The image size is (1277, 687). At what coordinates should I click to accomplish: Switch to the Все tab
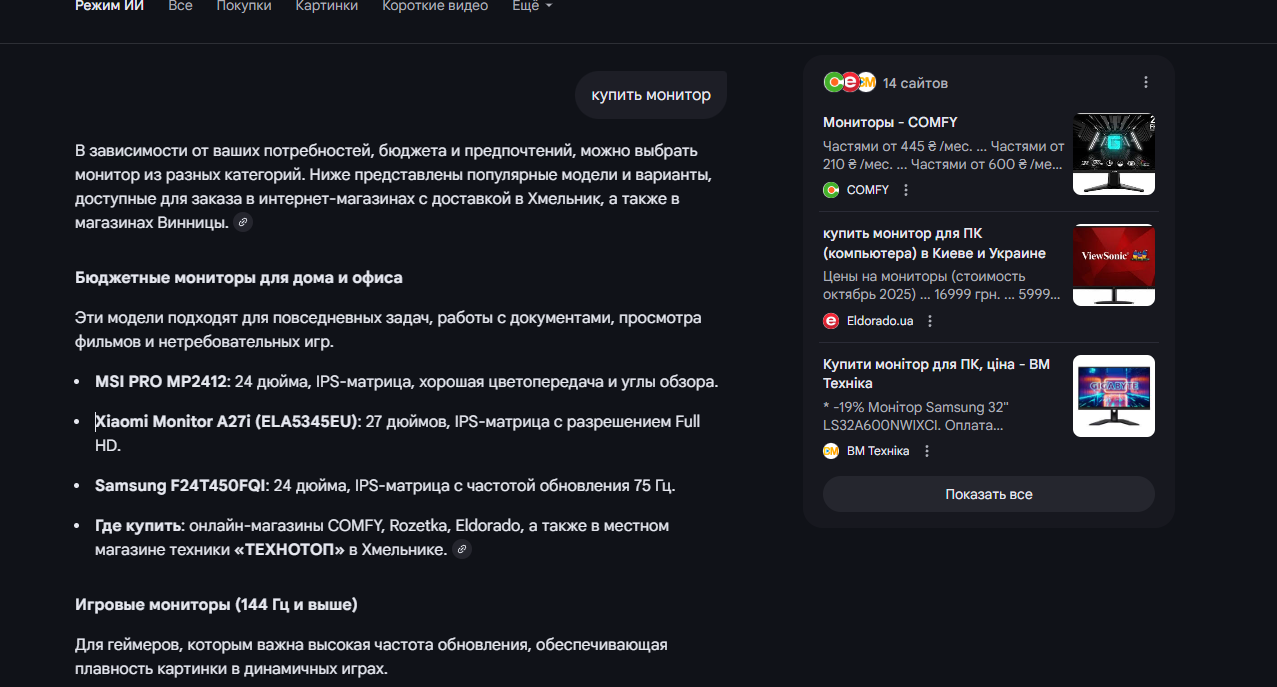pos(181,6)
